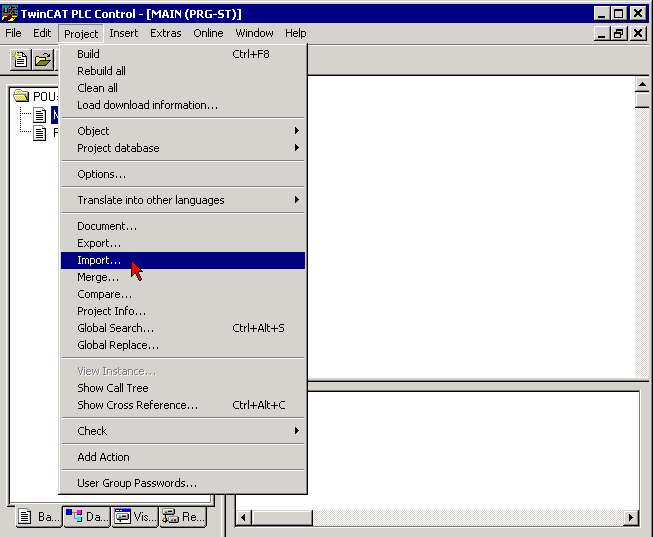Minimize the inner MAIN document window
Image resolution: width=653 pixels, height=537 pixels.
tap(601, 33)
